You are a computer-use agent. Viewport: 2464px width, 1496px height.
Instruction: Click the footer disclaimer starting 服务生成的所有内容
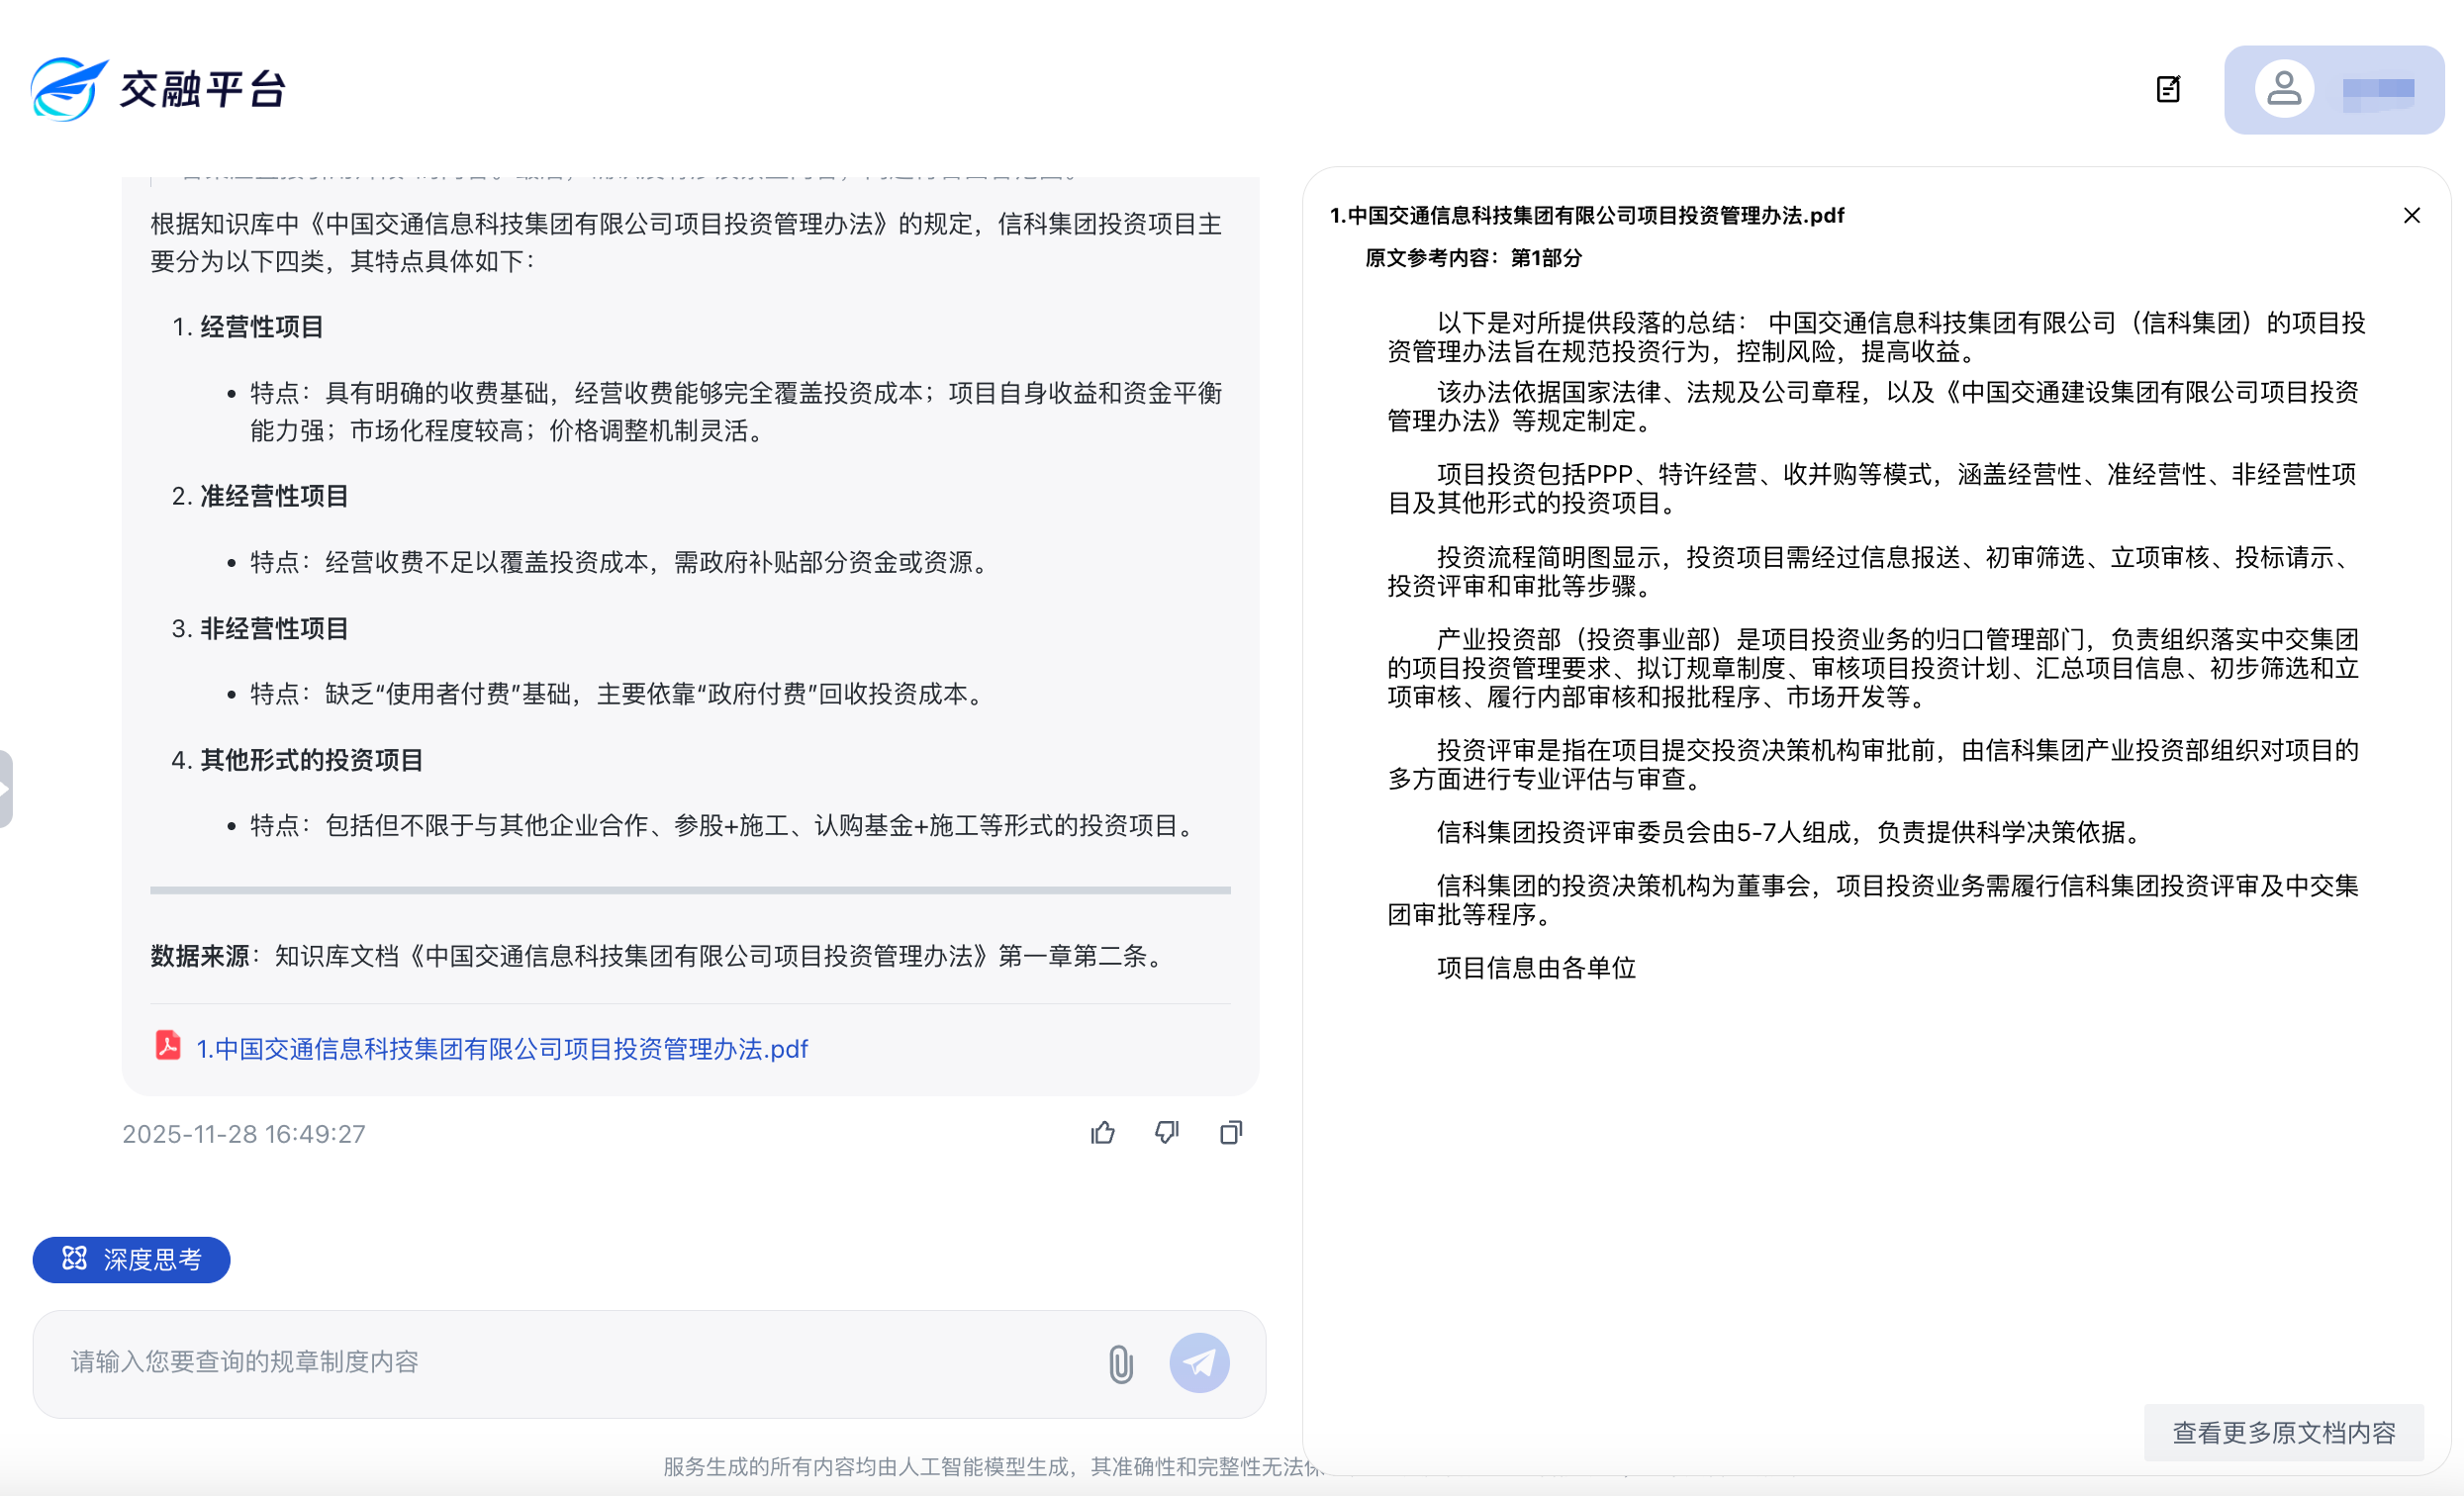point(993,1466)
